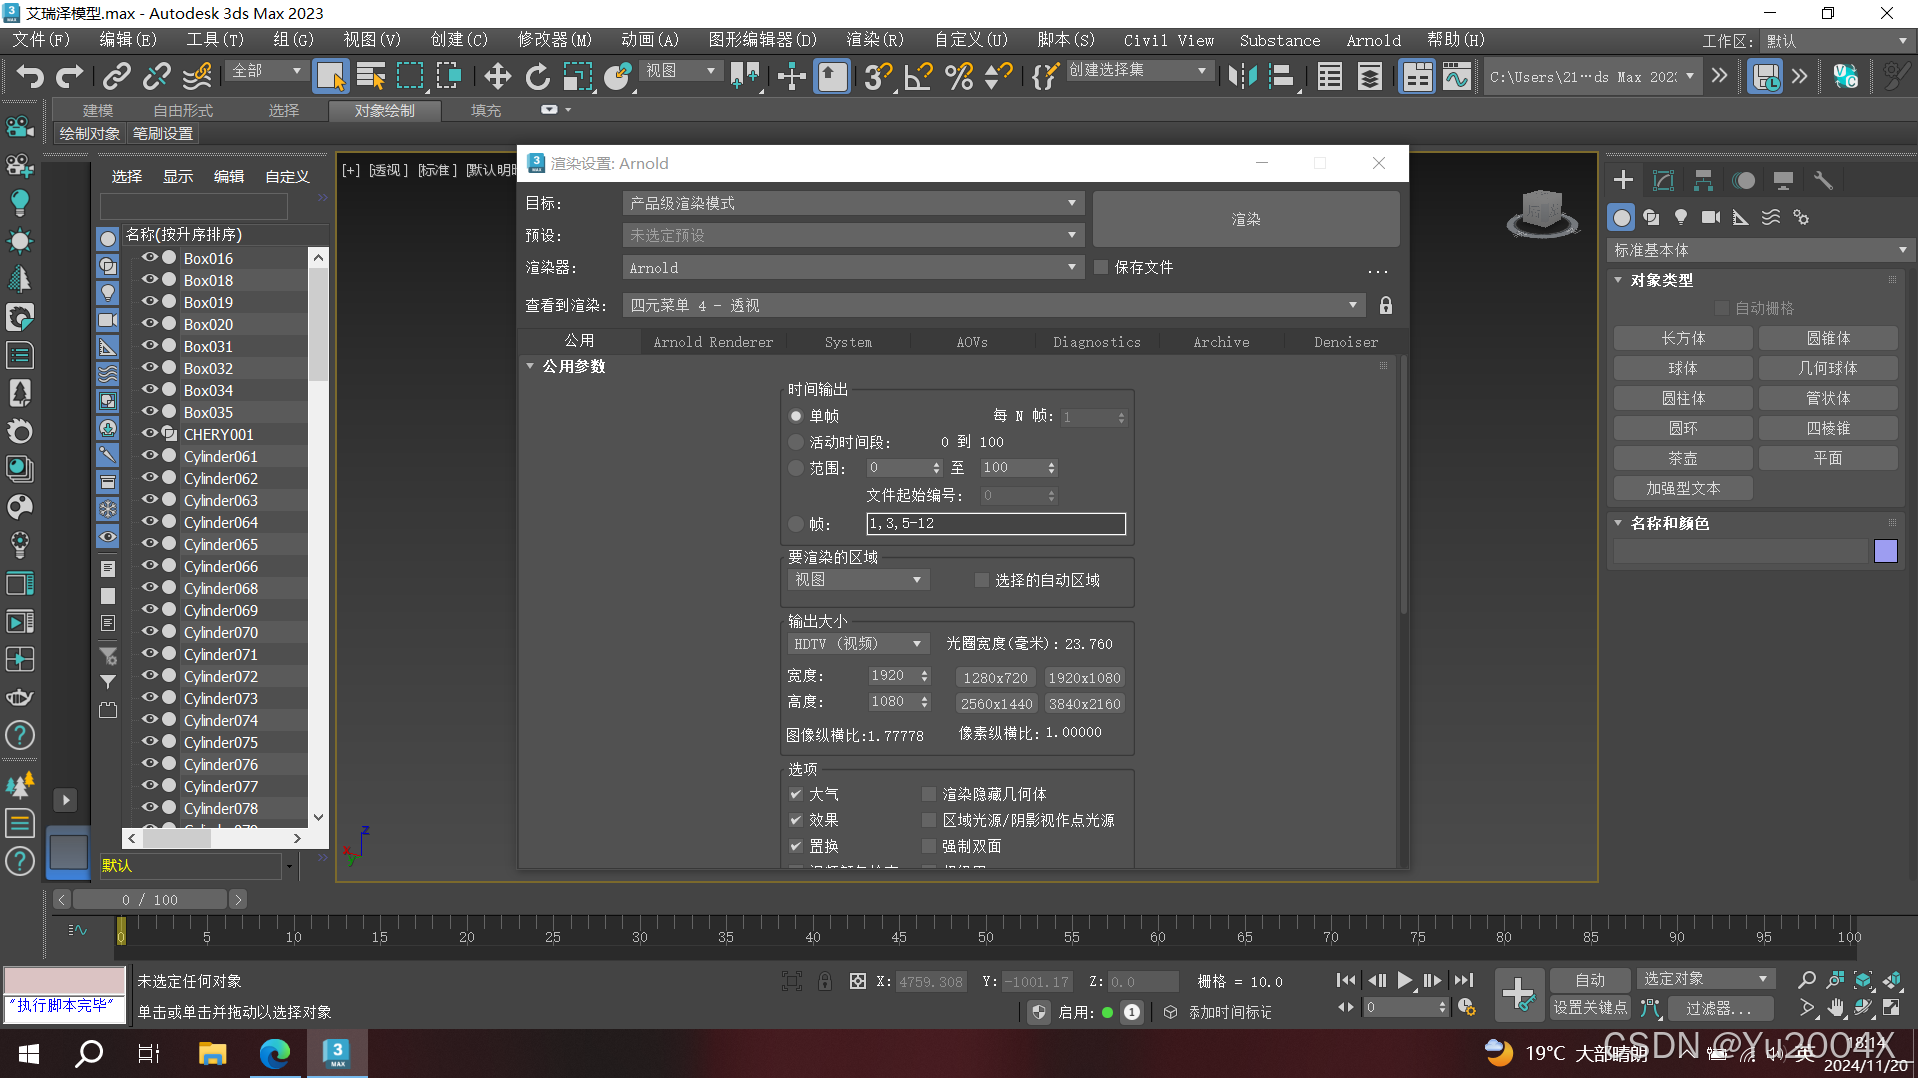Lock the render view with padlock
The image size is (1918, 1078).
coord(1385,305)
